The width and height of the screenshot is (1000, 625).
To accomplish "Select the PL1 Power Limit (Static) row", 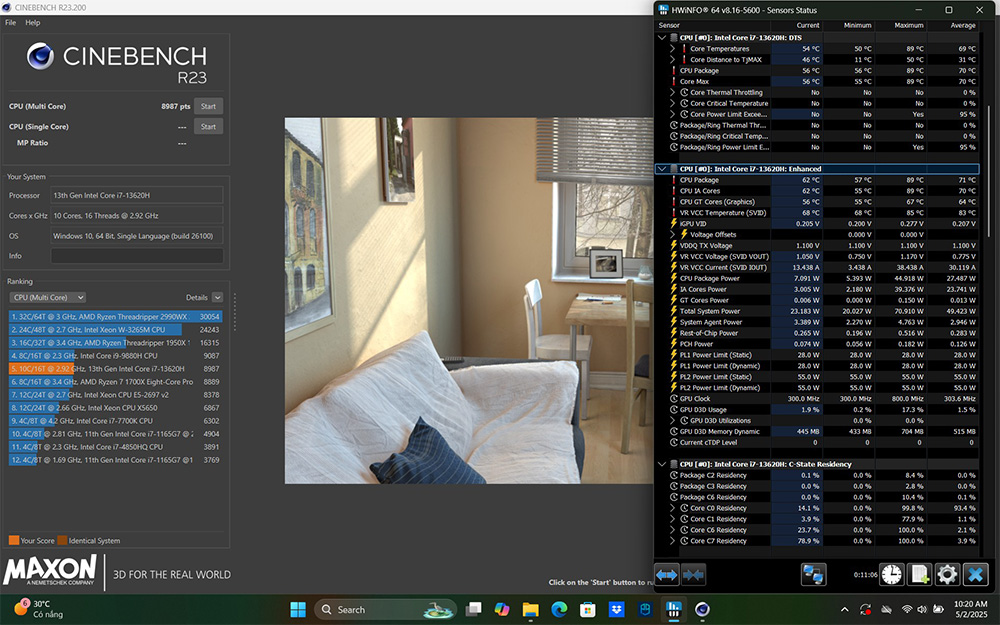I will pos(818,355).
